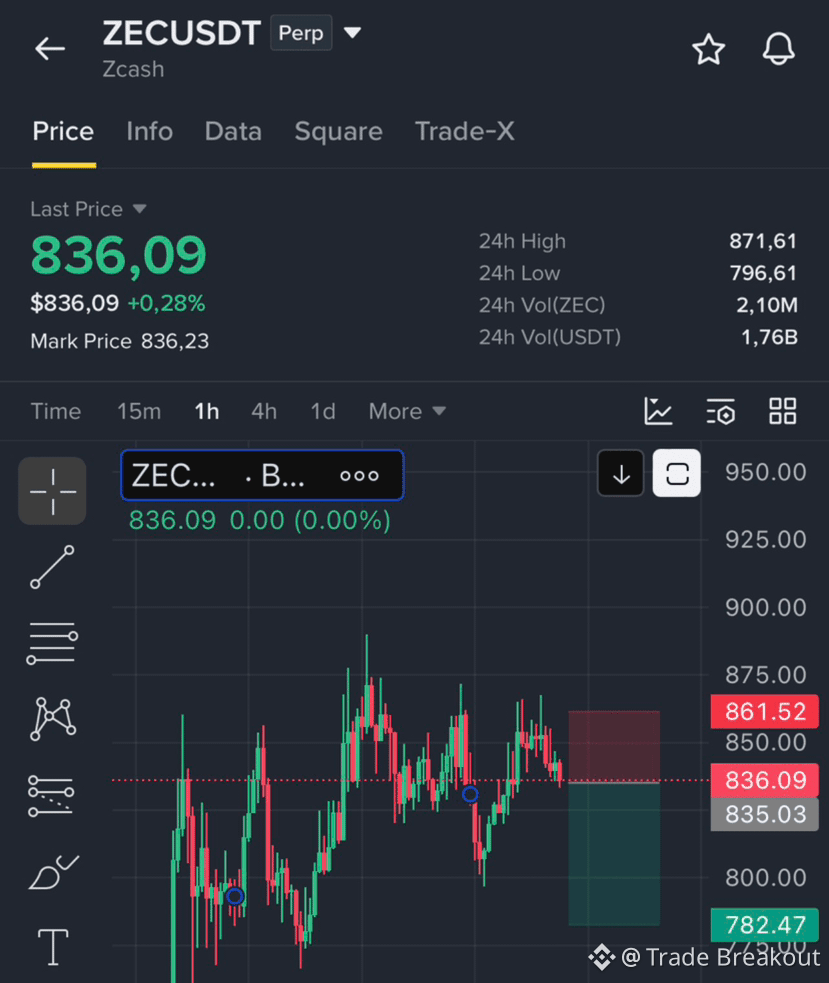Screen dimensions: 829x983
Task: Open the ZEC chart legend box
Action: point(262,476)
